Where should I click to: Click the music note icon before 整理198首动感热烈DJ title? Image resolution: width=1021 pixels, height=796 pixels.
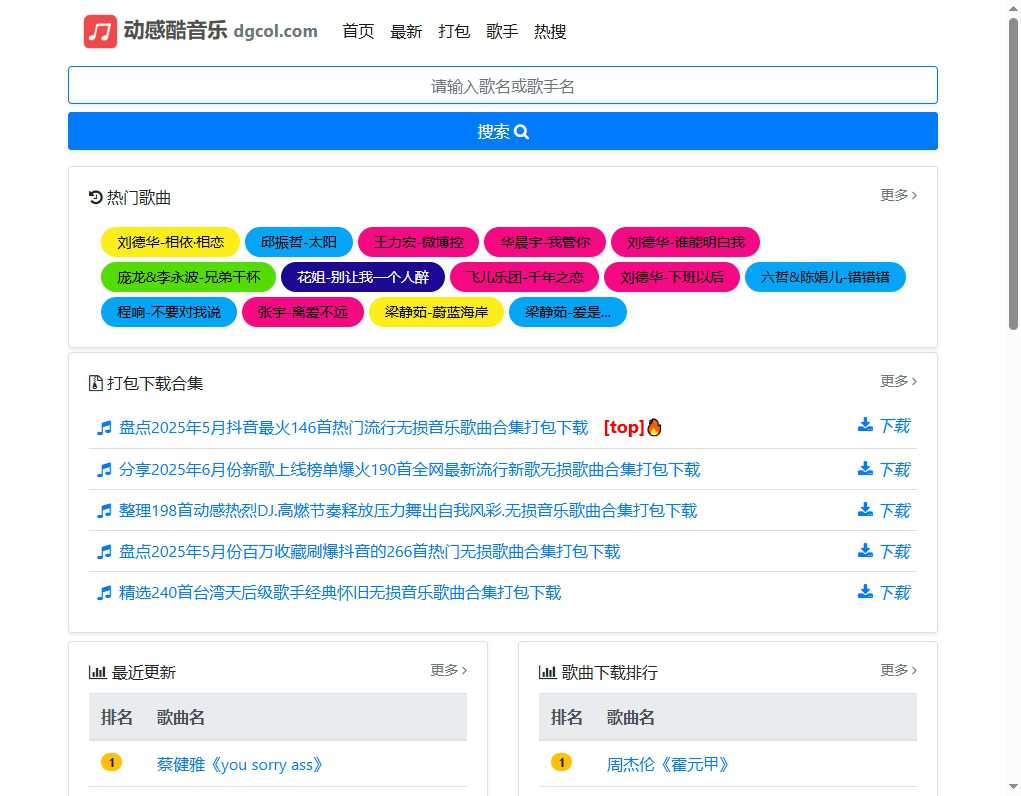click(103, 510)
